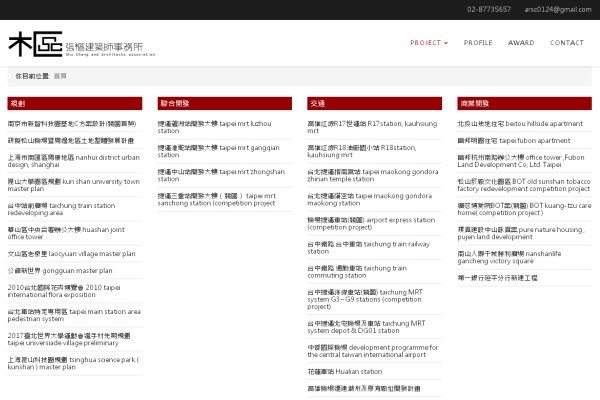View the Hualian Station project

coord(345,371)
